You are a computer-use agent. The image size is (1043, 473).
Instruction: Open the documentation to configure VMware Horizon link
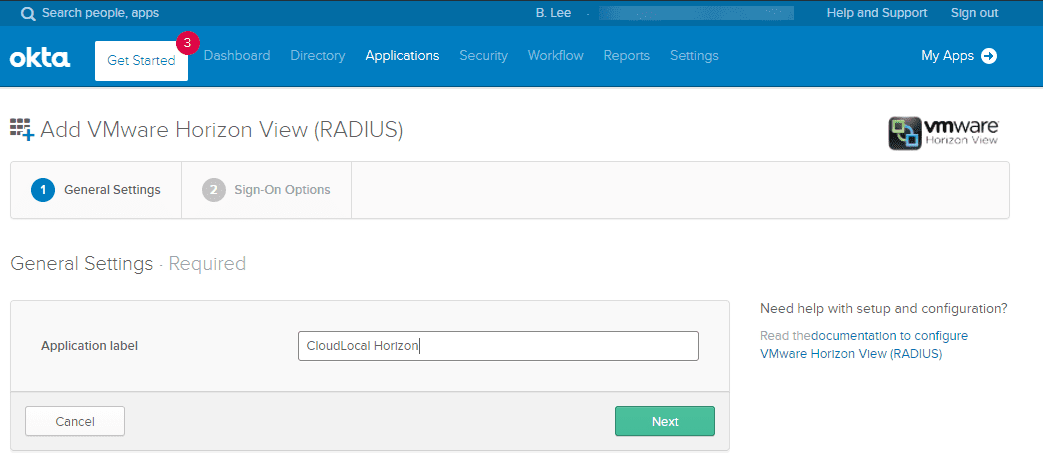click(x=863, y=345)
